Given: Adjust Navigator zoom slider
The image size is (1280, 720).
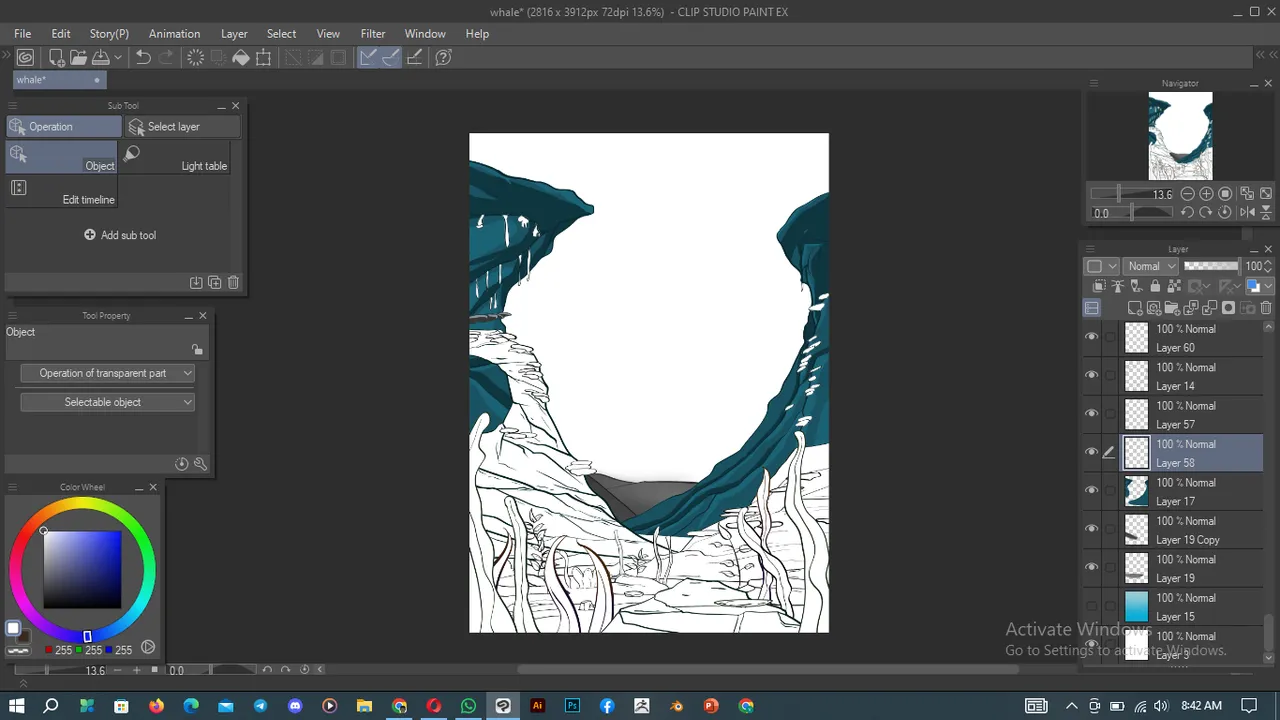Looking at the screenshot, I should 1132,194.
